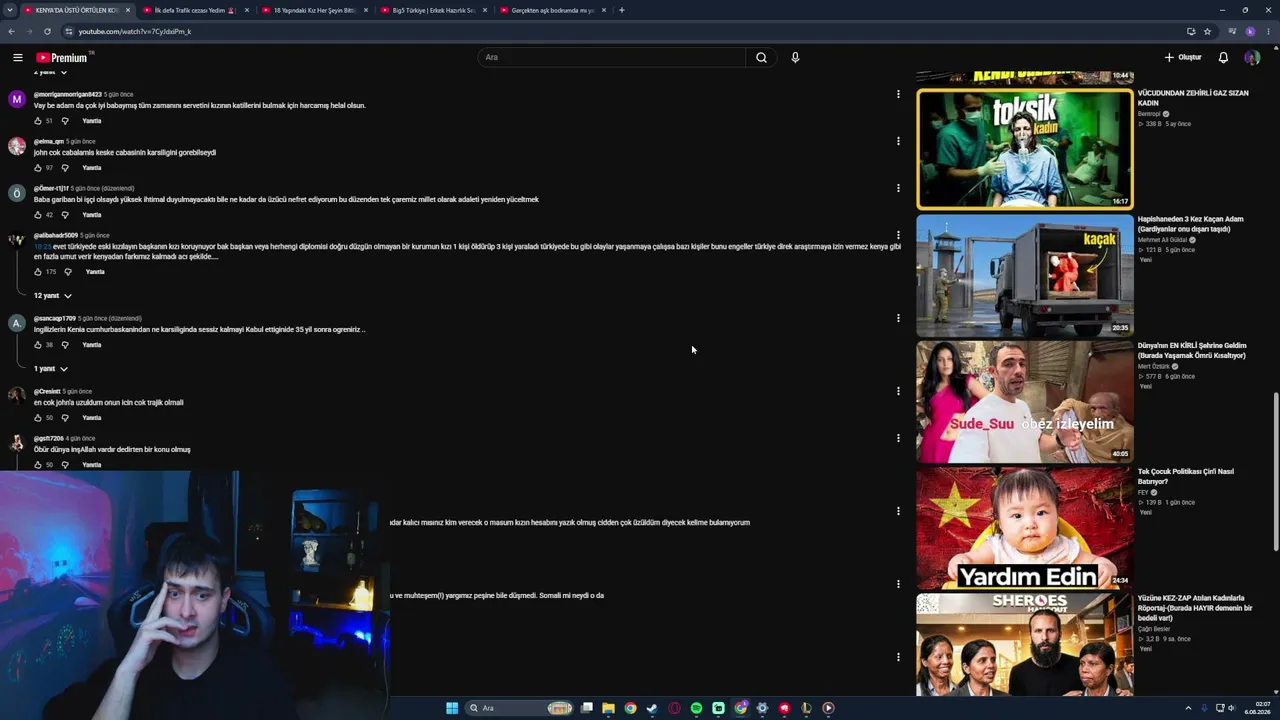The image size is (1280, 720).
Task: Bookmark this page with the star
Action: coord(1207,31)
